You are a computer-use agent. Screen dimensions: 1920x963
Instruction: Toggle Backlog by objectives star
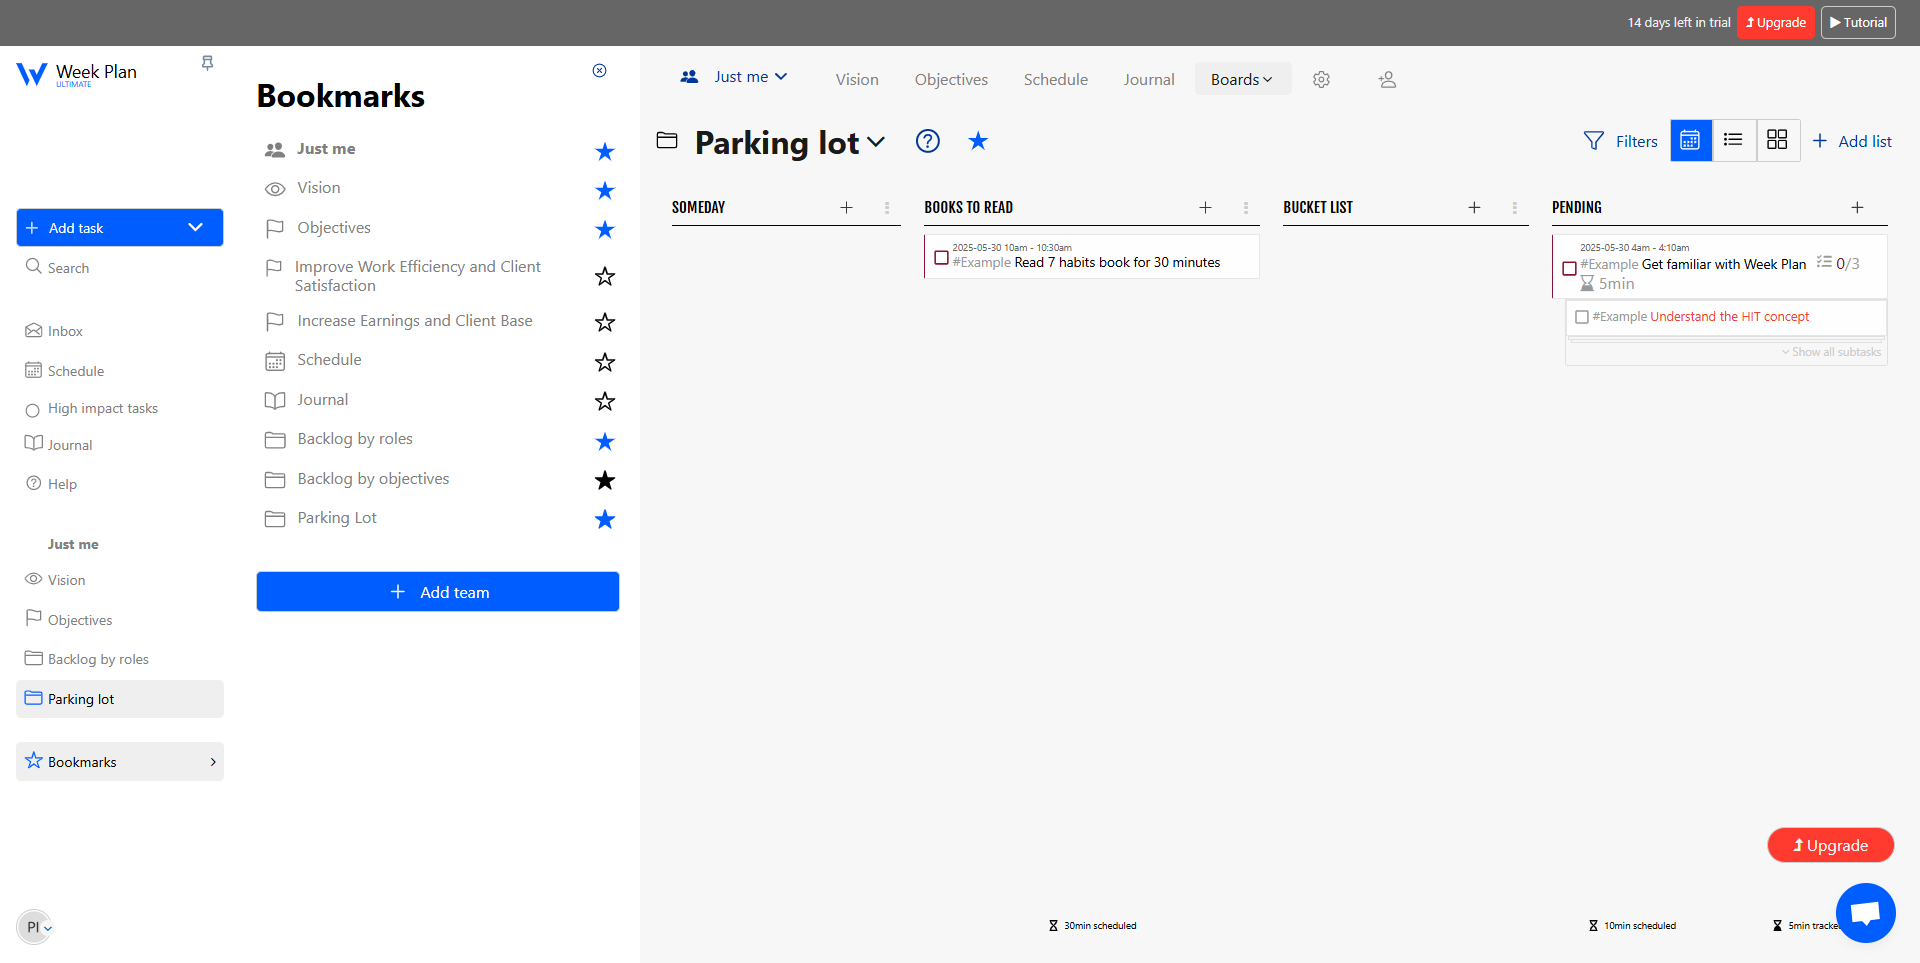(605, 480)
